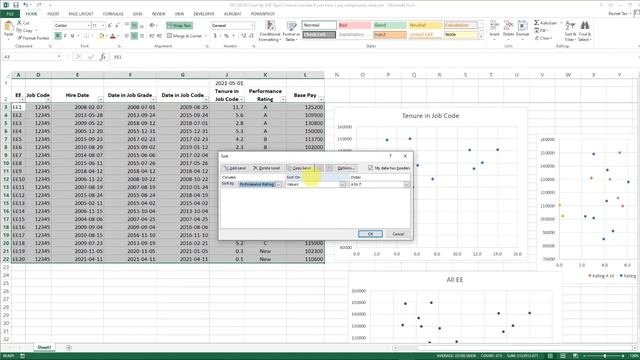Apply the Neutral cell style
The image size is (640, 360).
(x=425, y=25)
